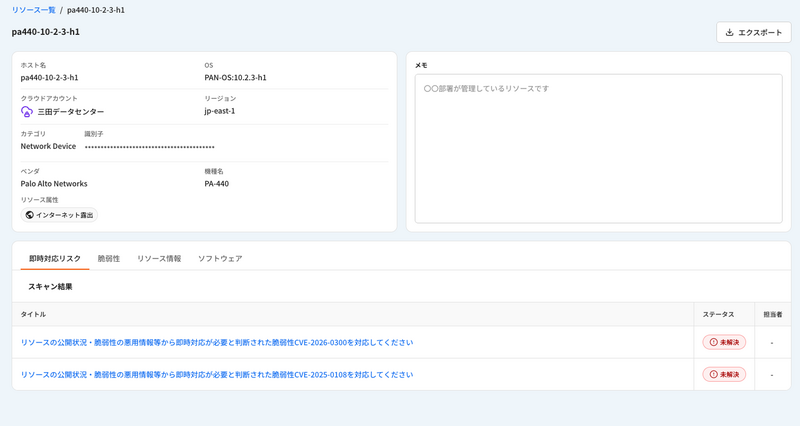
Task: Switch to the ソフトウェア tab
Action: [x=220, y=259]
